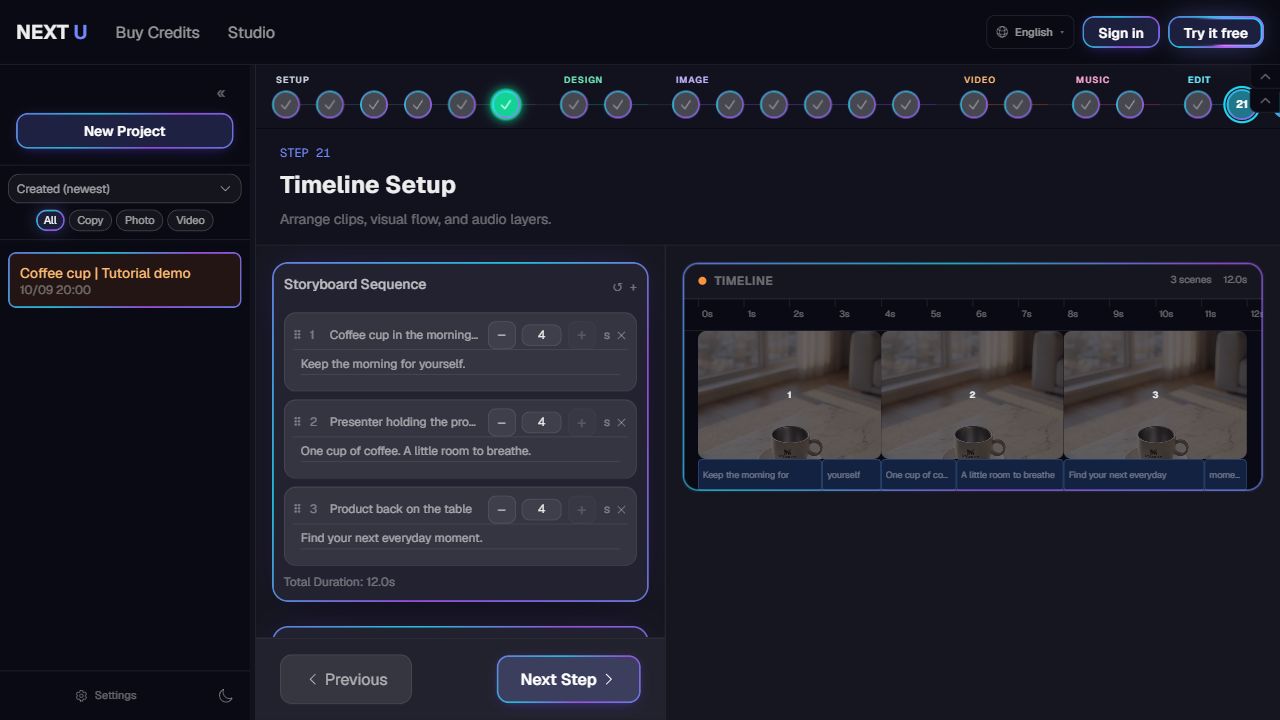Click the 6s mark on timeline ruler
The image size is (1280, 720).
pos(981,314)
